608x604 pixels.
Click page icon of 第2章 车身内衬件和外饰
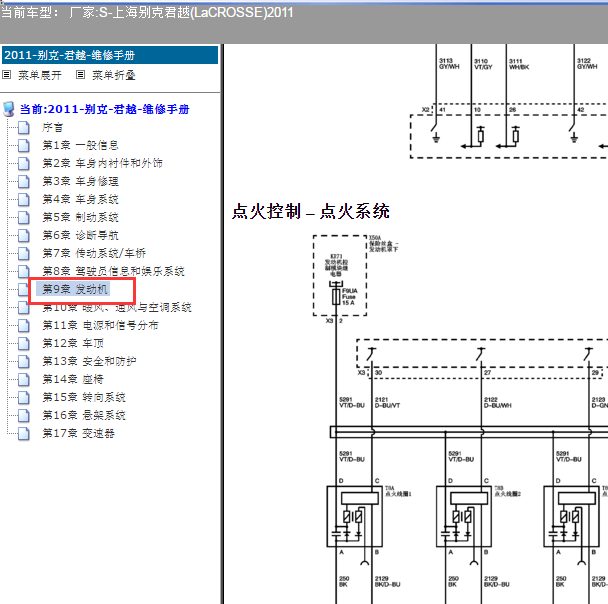click(24, 163)
